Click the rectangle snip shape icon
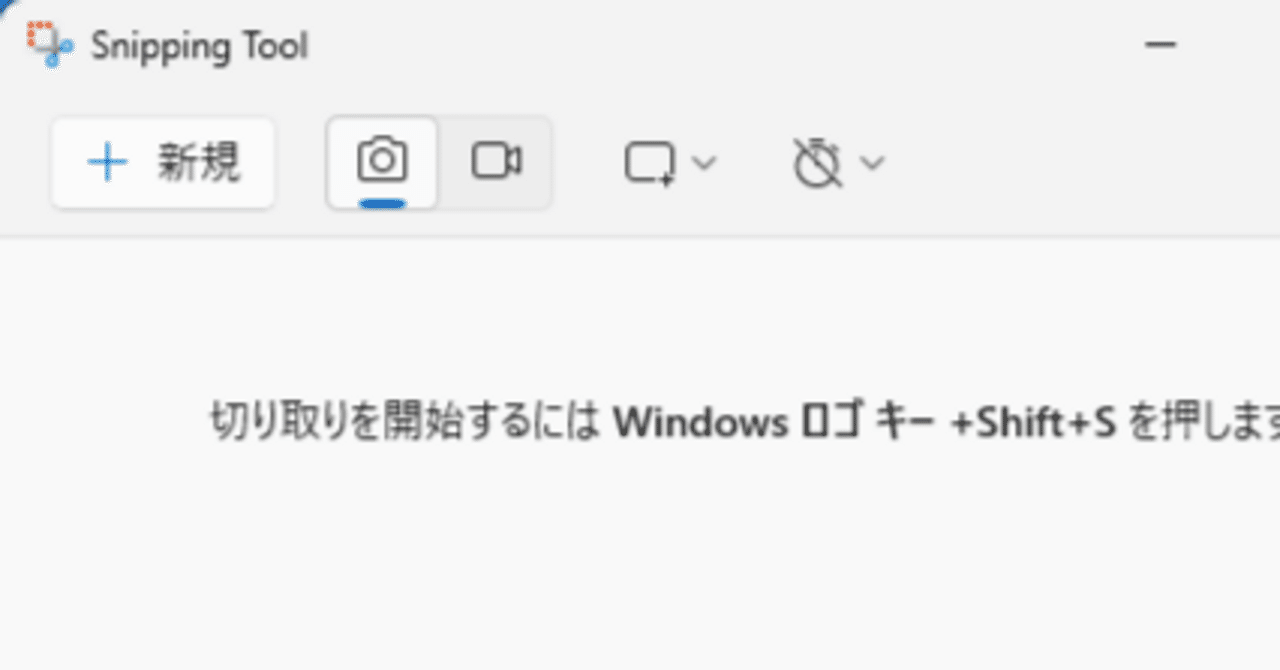1280x670 pixels. coord(650,163)
